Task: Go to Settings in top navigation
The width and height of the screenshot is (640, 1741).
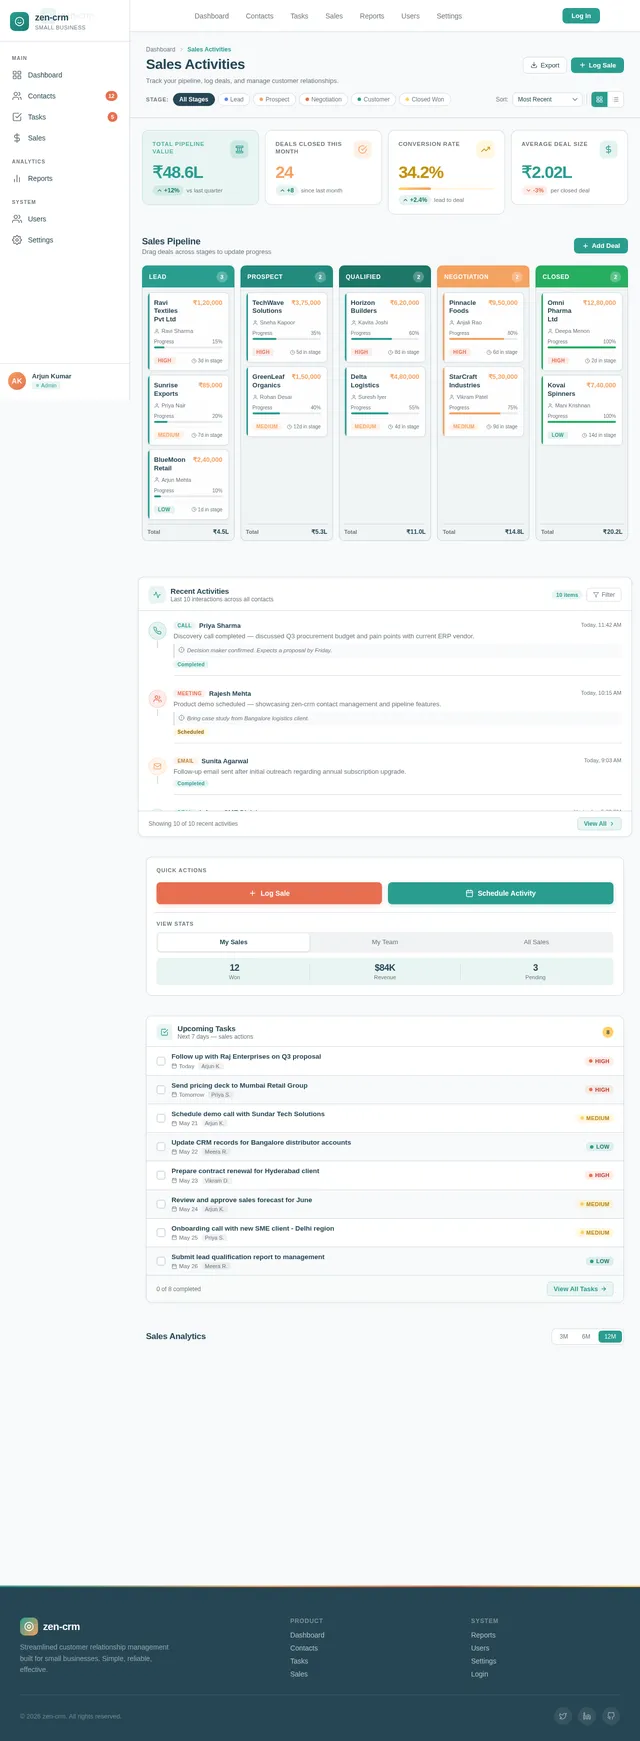Action: 450,16
